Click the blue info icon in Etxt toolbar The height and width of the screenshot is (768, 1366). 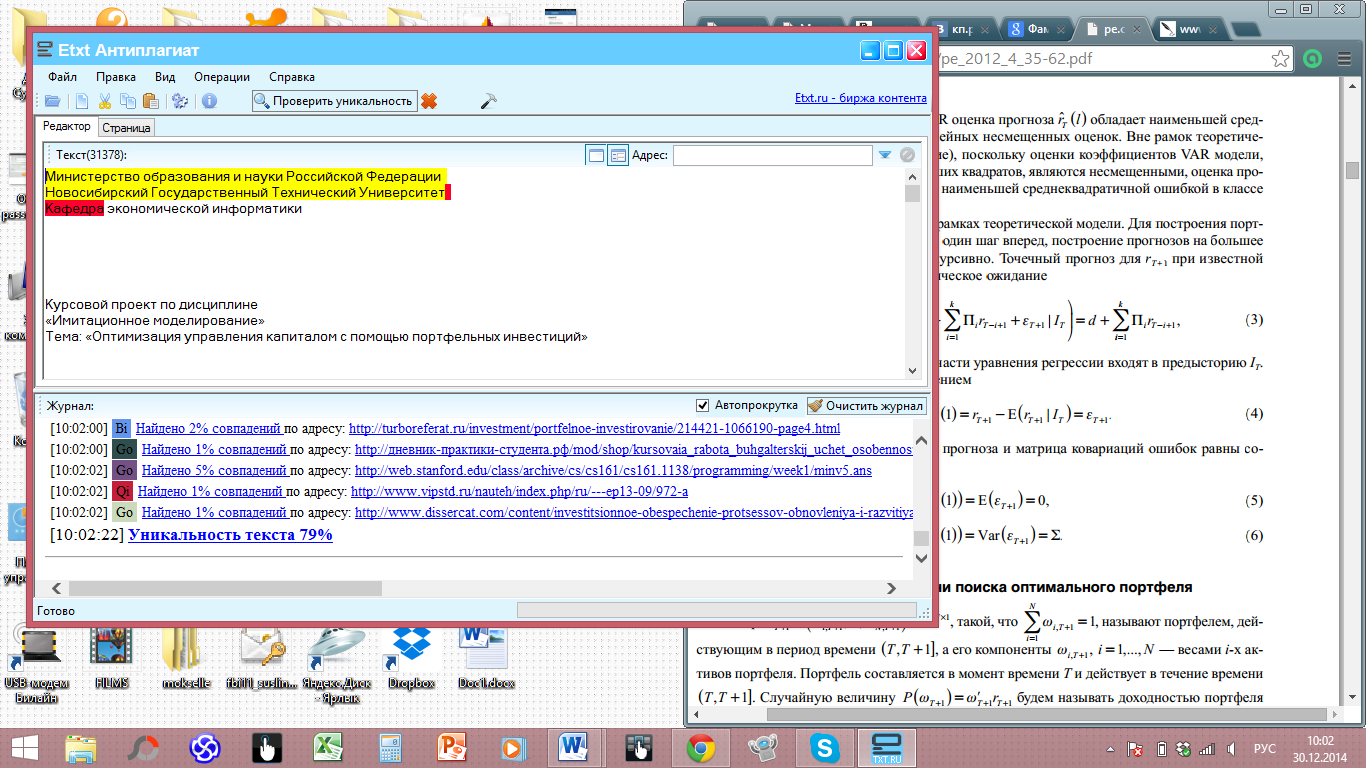pyautogui.click(x=209, y=101)
